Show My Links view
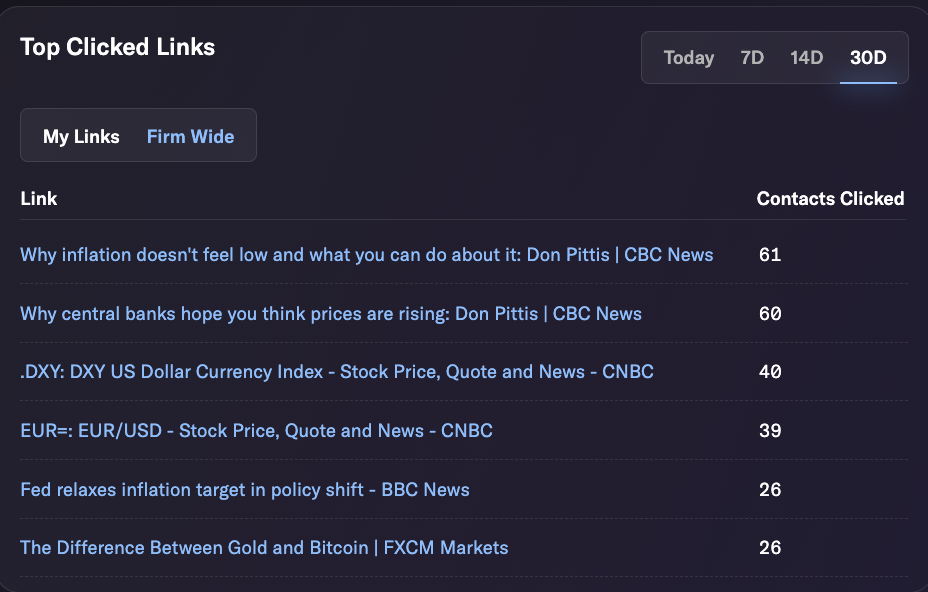Screen dimensions: 928x592 click(x=81, y=136)
